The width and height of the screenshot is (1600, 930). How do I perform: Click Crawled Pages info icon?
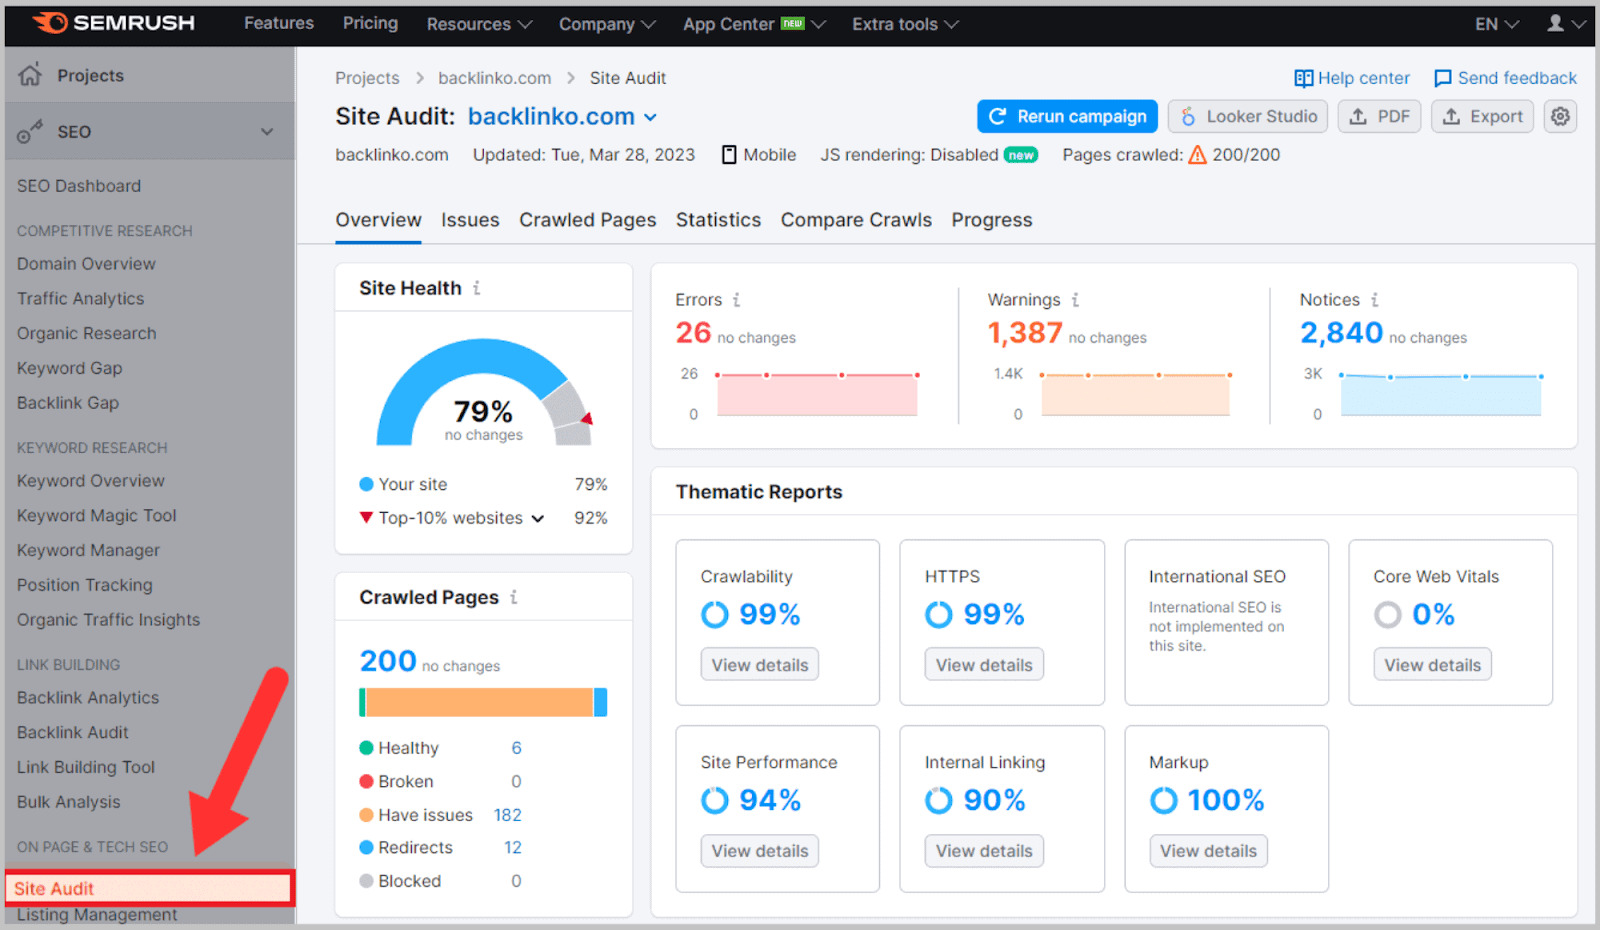click(513, 597)
